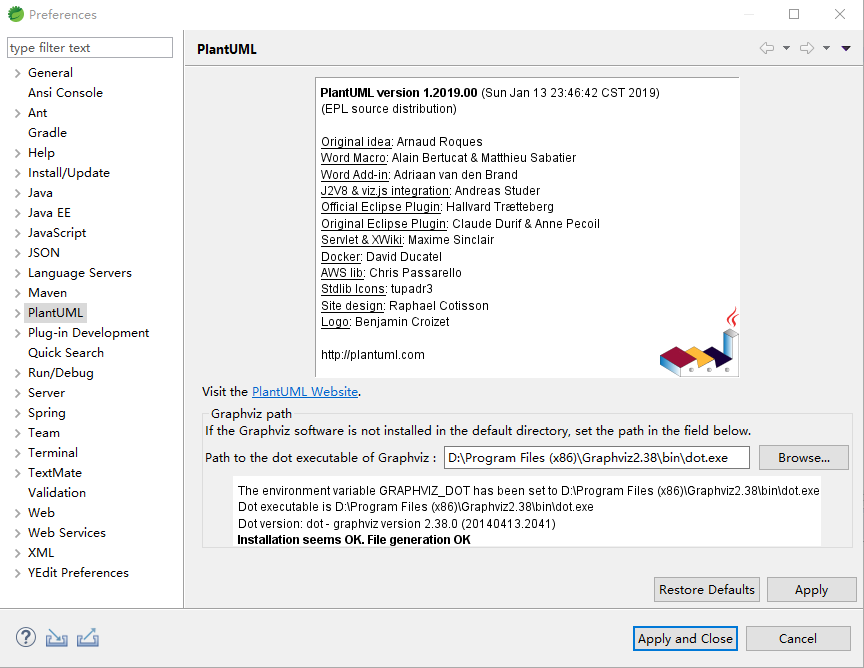Click the Export preferences icon
The height and width of the screenshot is (668, 864).
tap(88, 638)
